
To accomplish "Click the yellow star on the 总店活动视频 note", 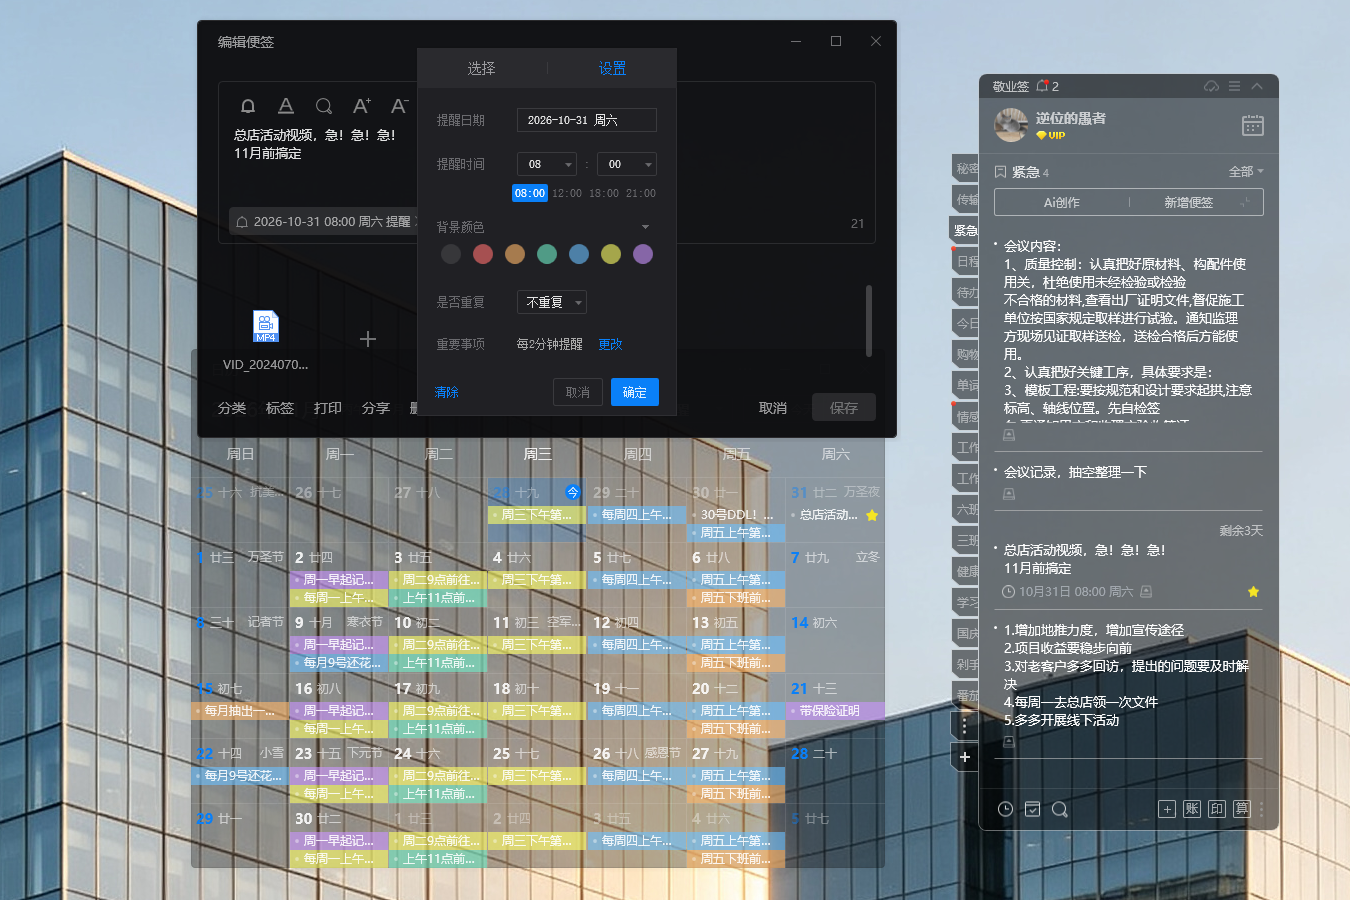I will tap(1253, 592).
